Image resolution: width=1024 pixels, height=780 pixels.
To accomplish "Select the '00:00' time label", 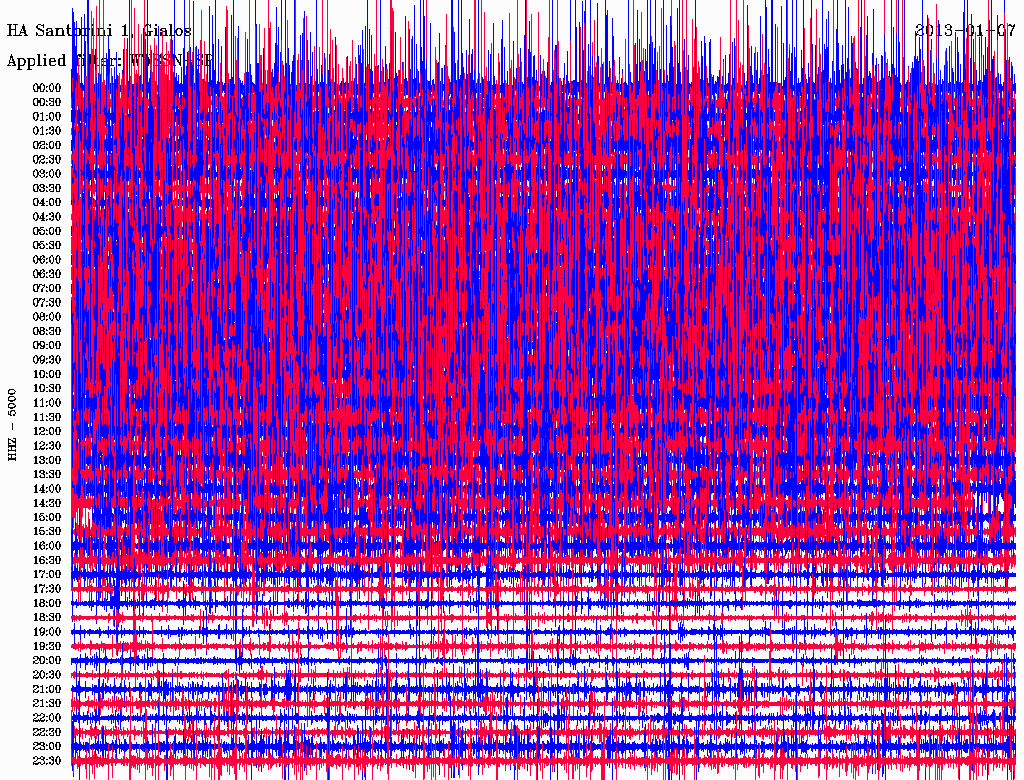I will [x=47, y=88].
